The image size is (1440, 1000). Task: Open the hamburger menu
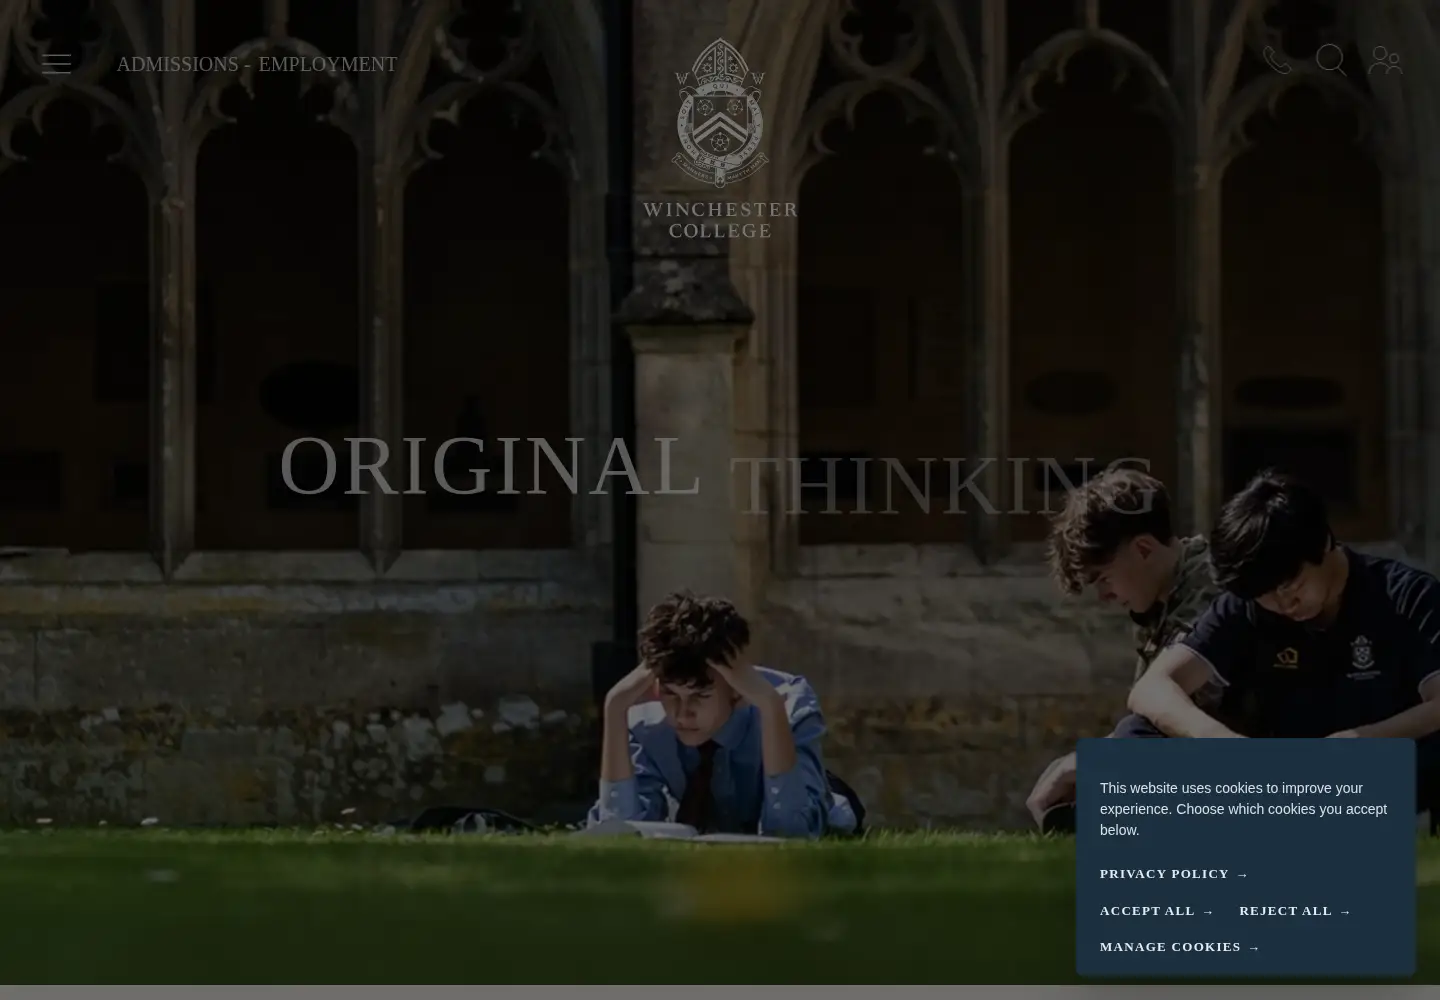[56, 64]
